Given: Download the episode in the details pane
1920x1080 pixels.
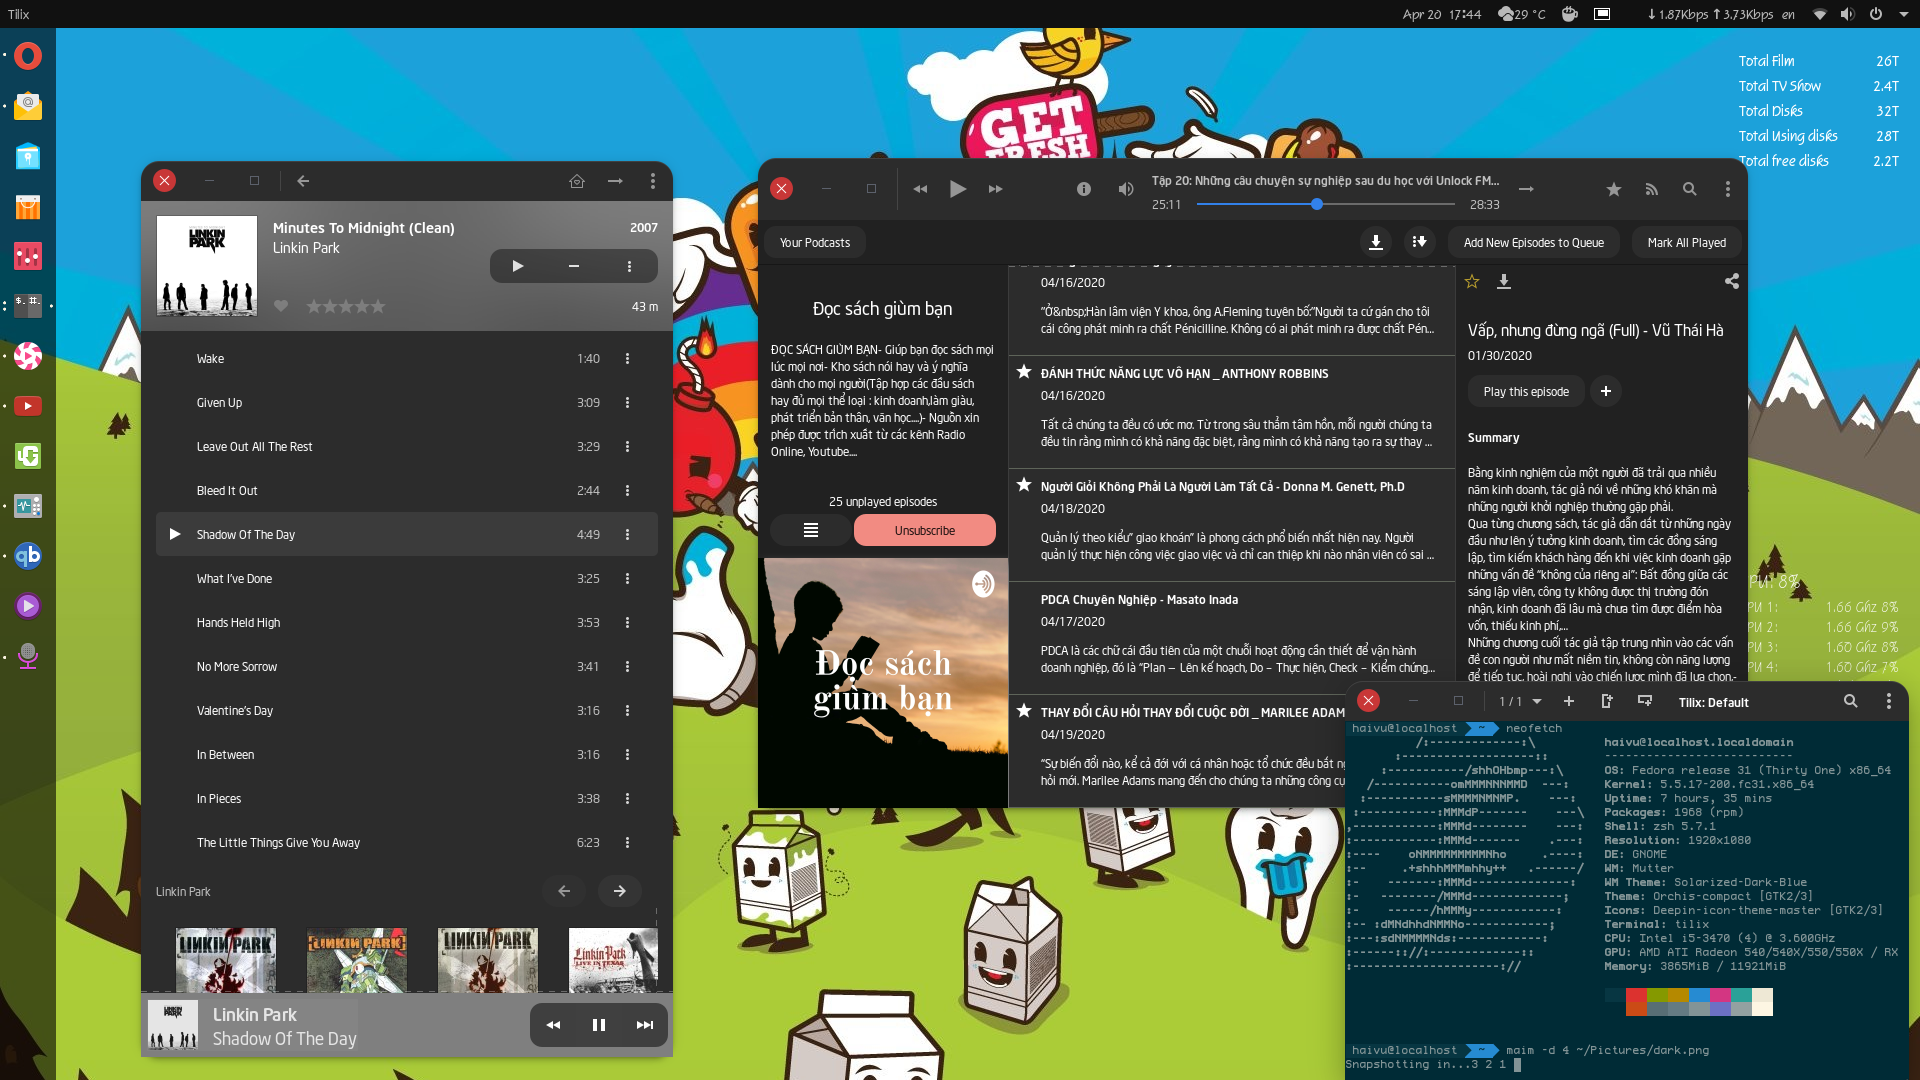Looking at the screenshot, I should [1503, 282].
